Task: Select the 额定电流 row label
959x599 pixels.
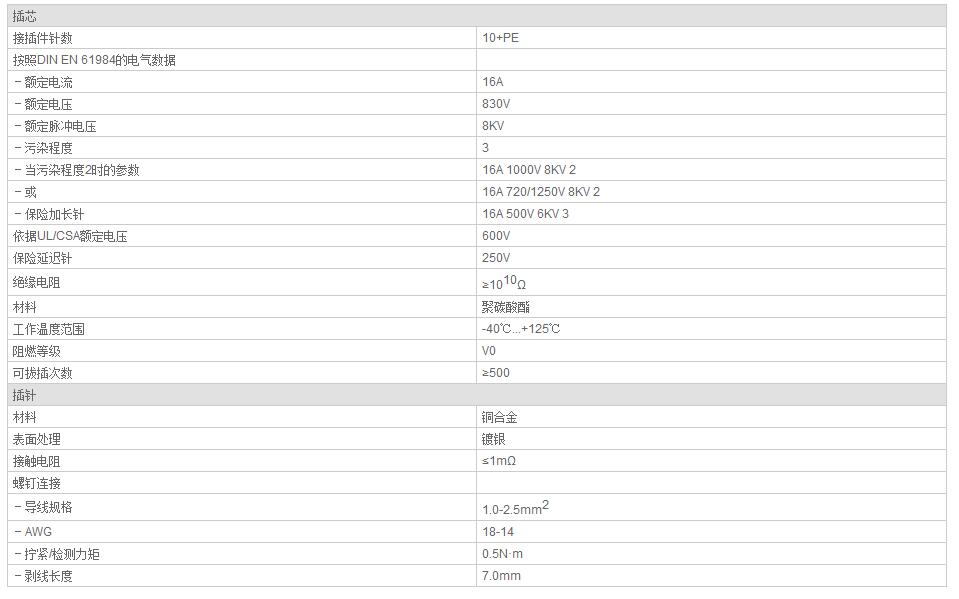Action: click(43, 82)
